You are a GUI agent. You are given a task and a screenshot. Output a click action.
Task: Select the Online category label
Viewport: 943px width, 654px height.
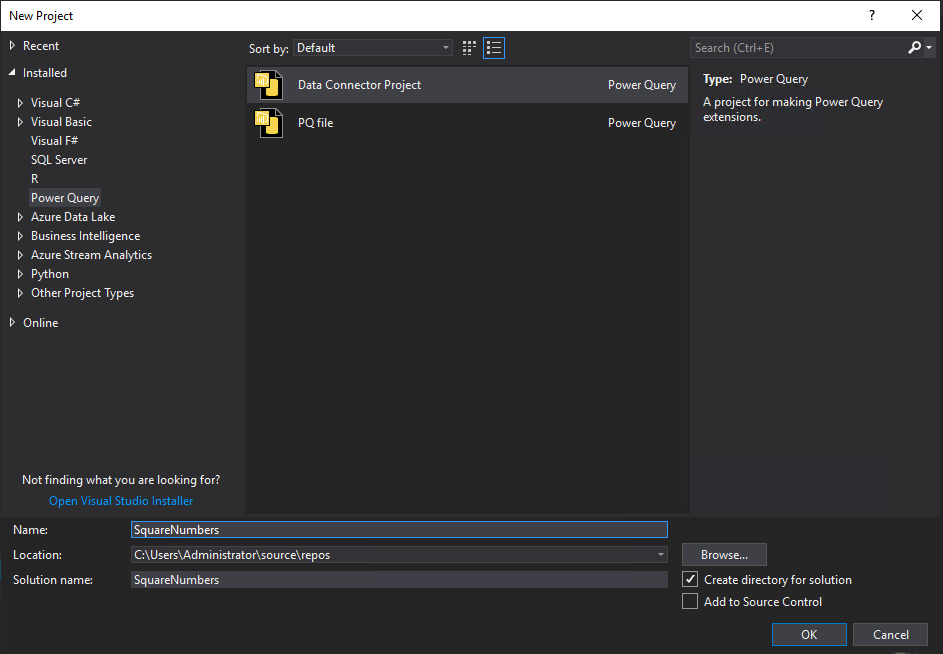[40, 322]
